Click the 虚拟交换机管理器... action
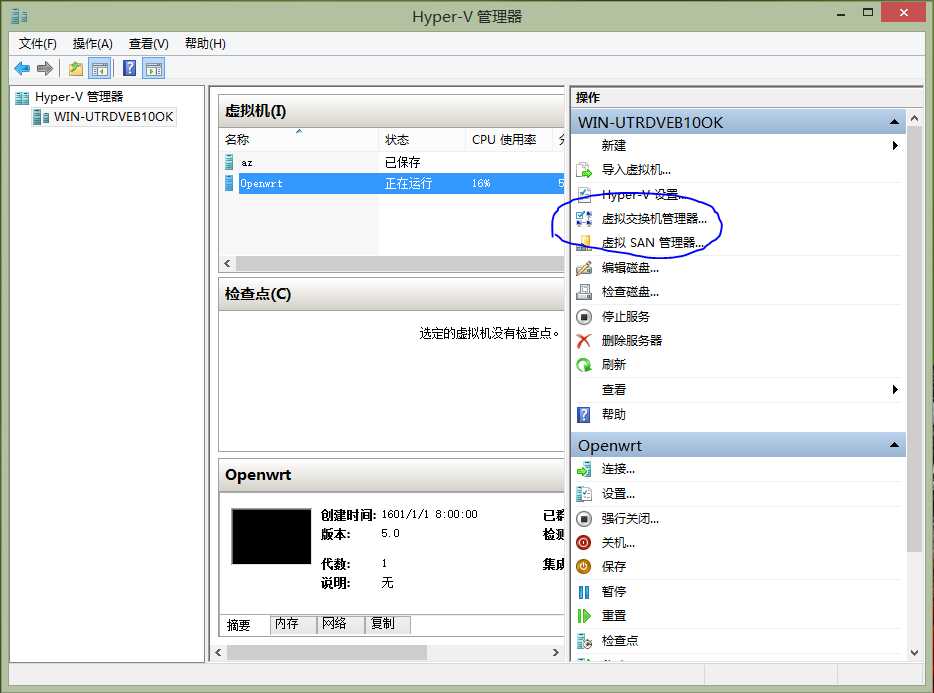The height and width of the screenshot is (693, 934). pos(654,219)
